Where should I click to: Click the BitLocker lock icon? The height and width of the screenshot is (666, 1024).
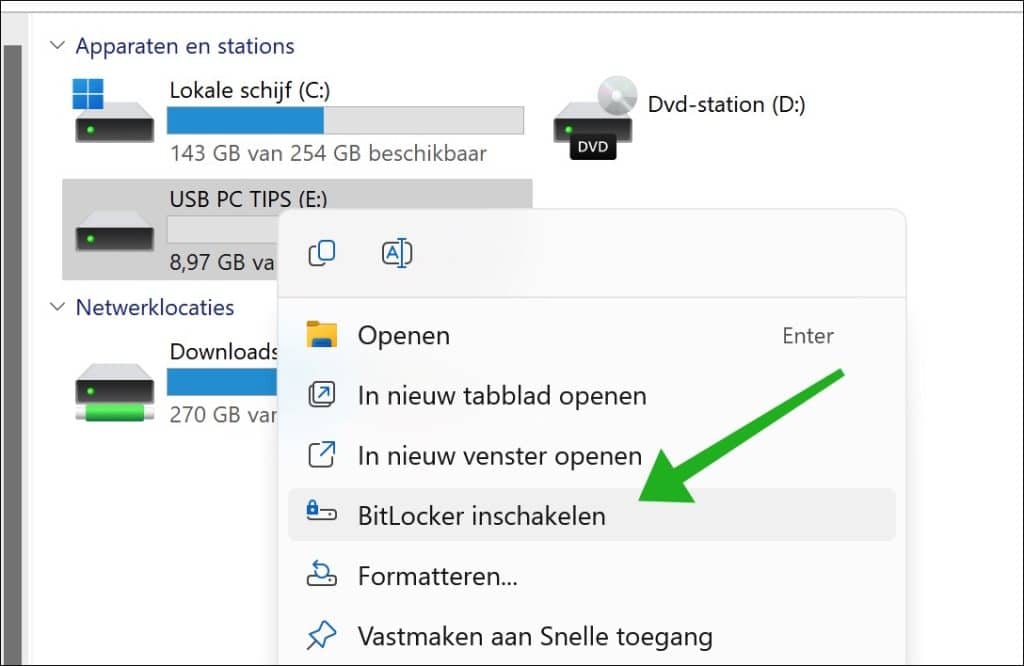click(x=321, y=511)
